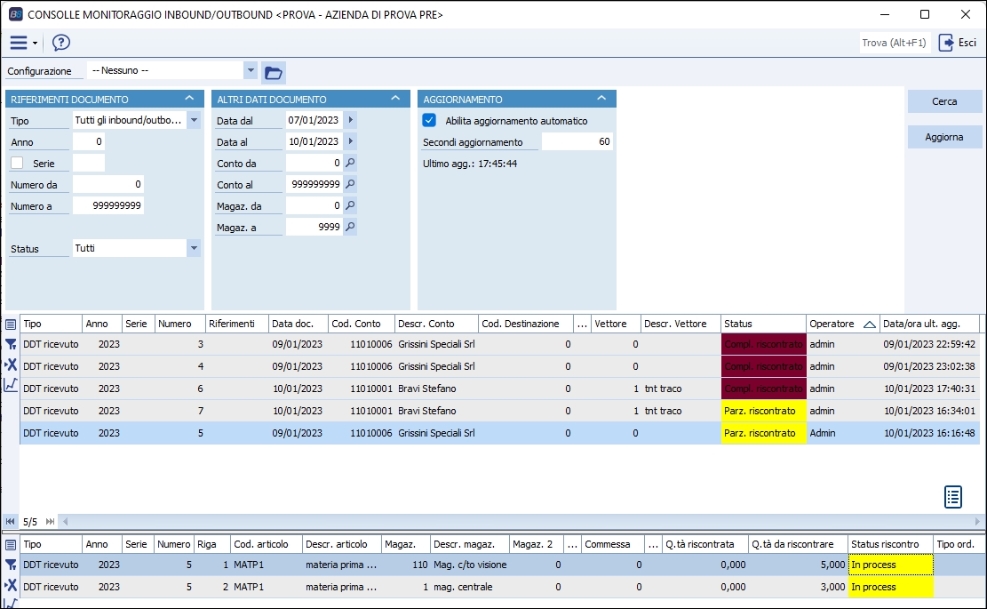Screen dimensions: 987x609
Task: Expand the Configurazione dropdown
Action: click(x=250, y=71)
